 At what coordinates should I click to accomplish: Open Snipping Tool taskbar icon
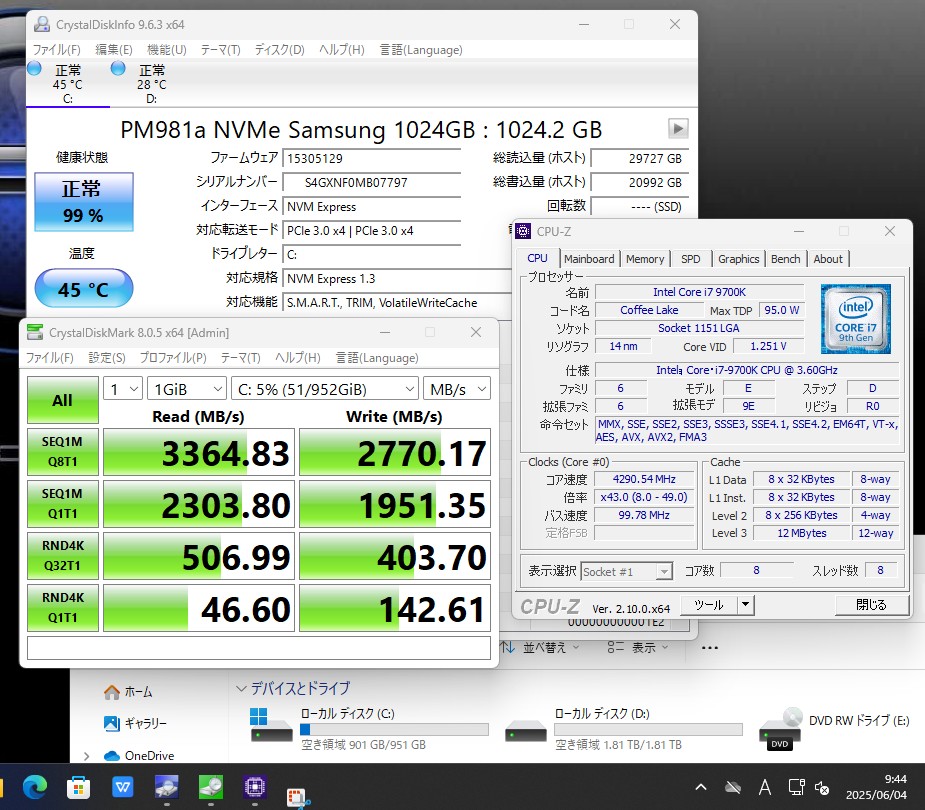(x=299, y=796)
